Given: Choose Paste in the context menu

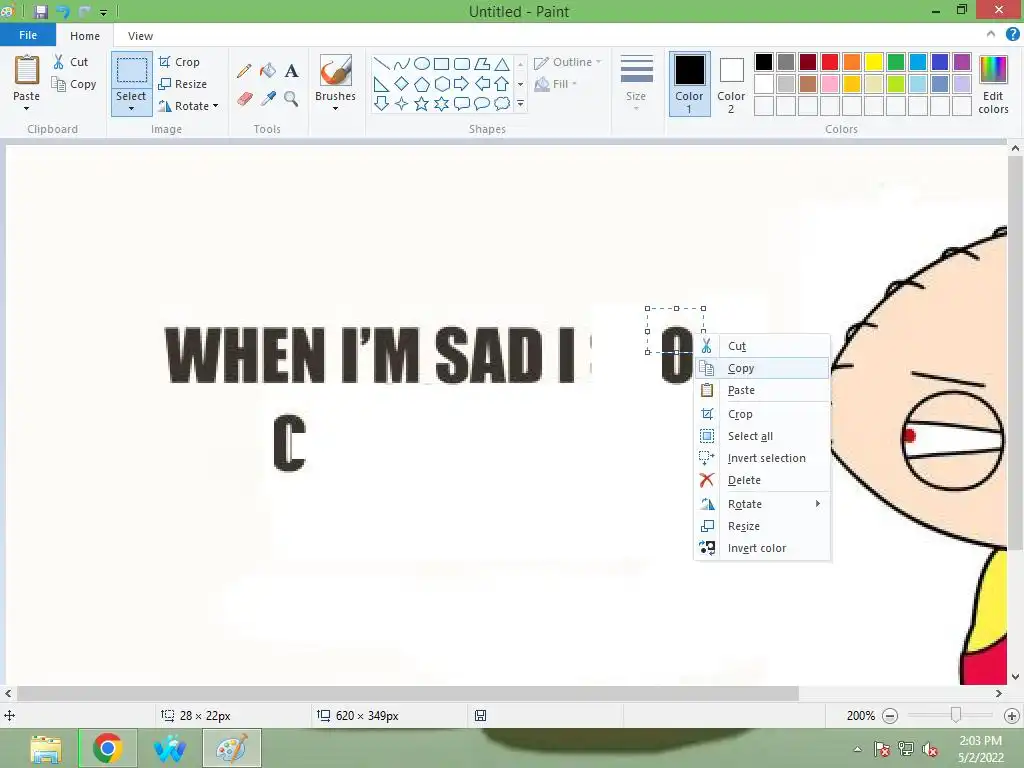Looking at the screenshot, I should pyautogui.click(x=763, y=390).
